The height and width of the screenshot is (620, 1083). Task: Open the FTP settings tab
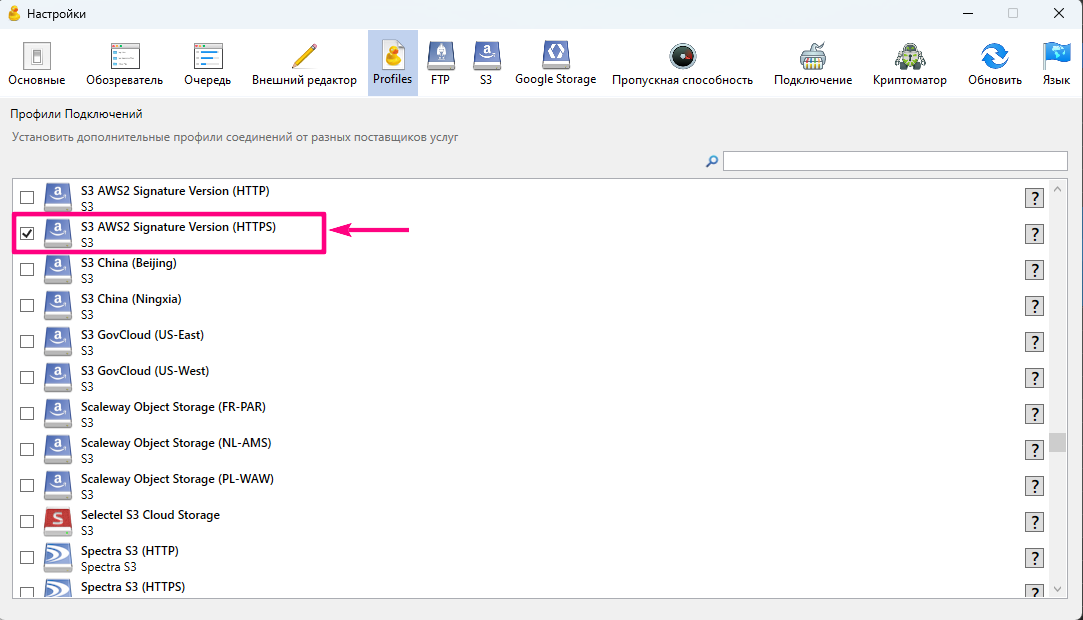(x=440, y=64)
